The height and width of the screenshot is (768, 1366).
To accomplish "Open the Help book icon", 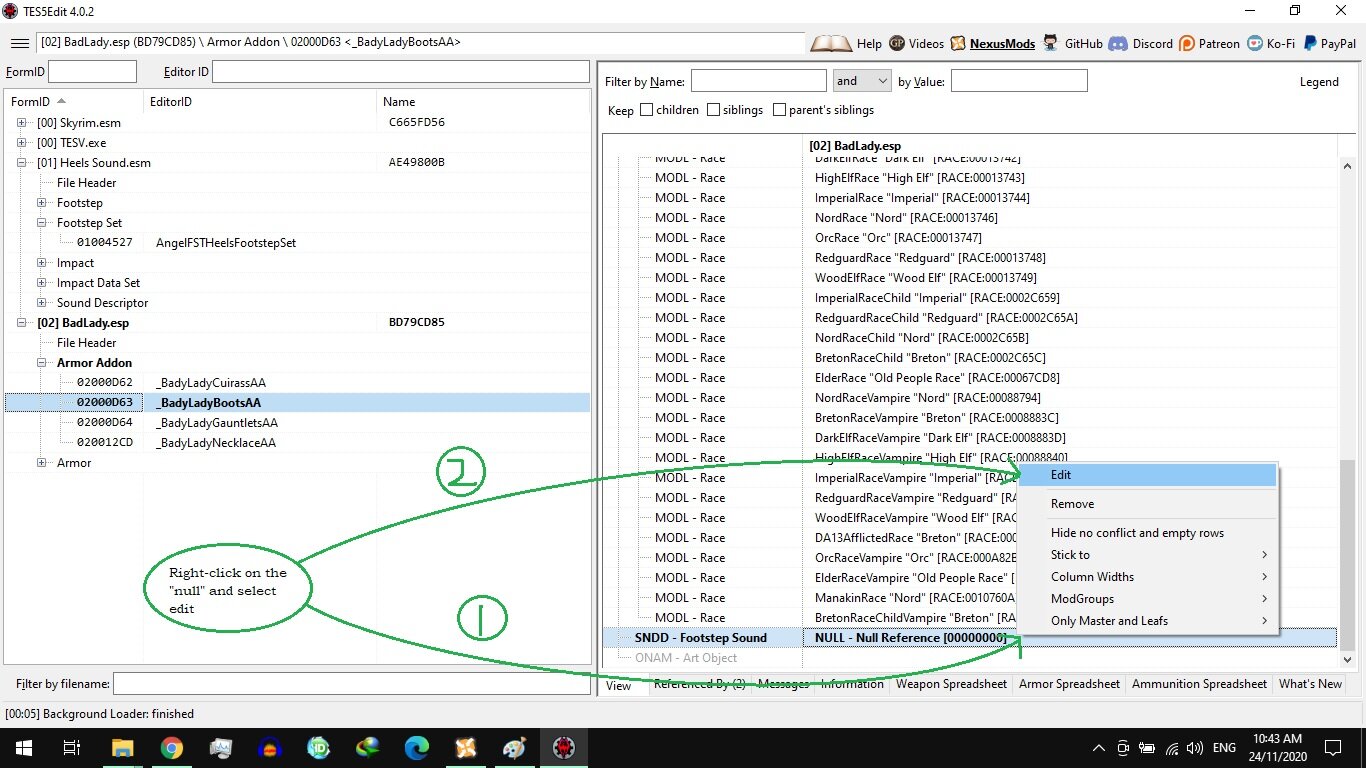I will click(x=830, y=43).
